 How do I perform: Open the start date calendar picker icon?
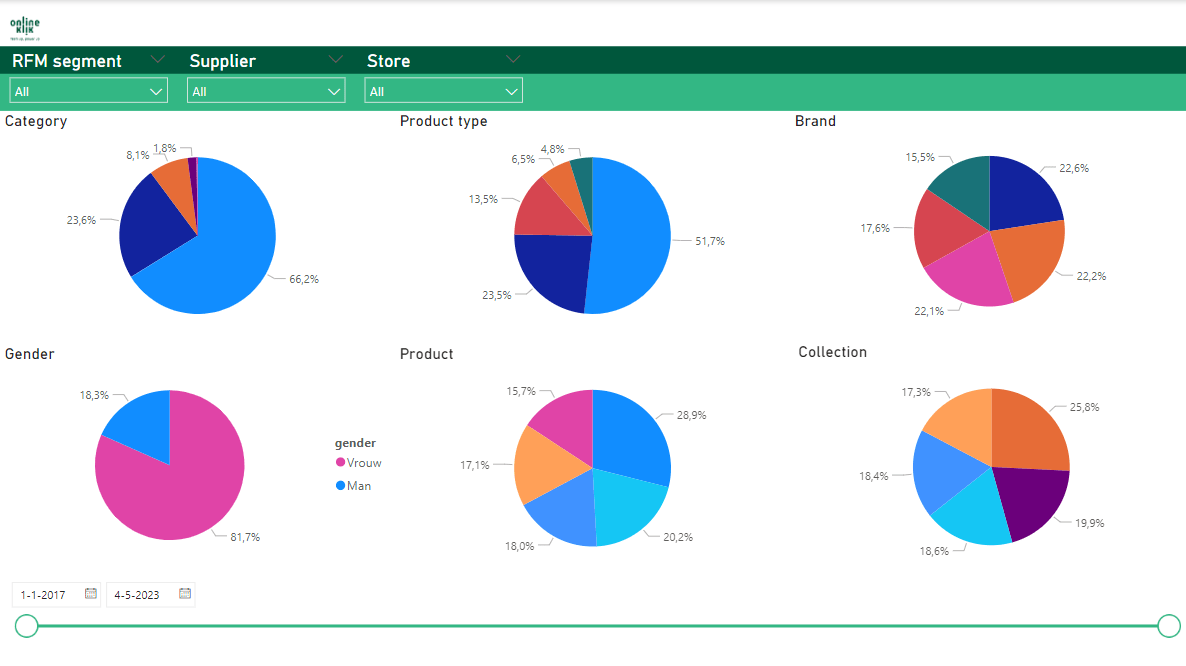click(x=91, y=594)
